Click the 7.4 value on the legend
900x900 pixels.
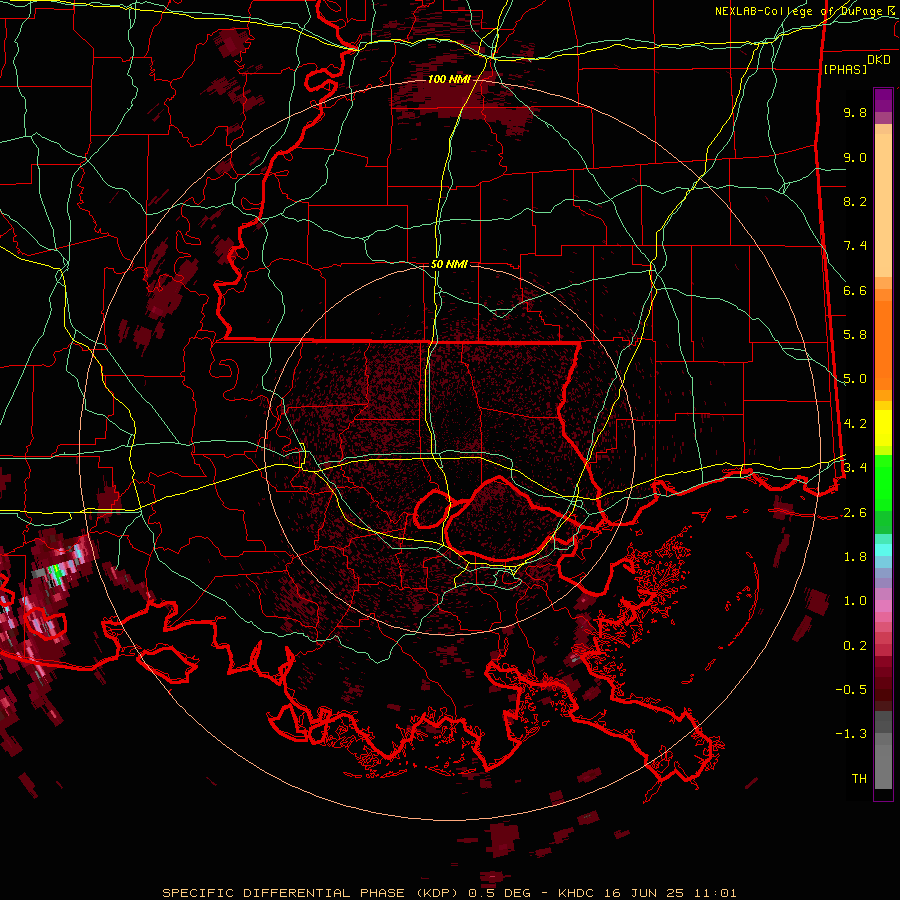(855, 246)
